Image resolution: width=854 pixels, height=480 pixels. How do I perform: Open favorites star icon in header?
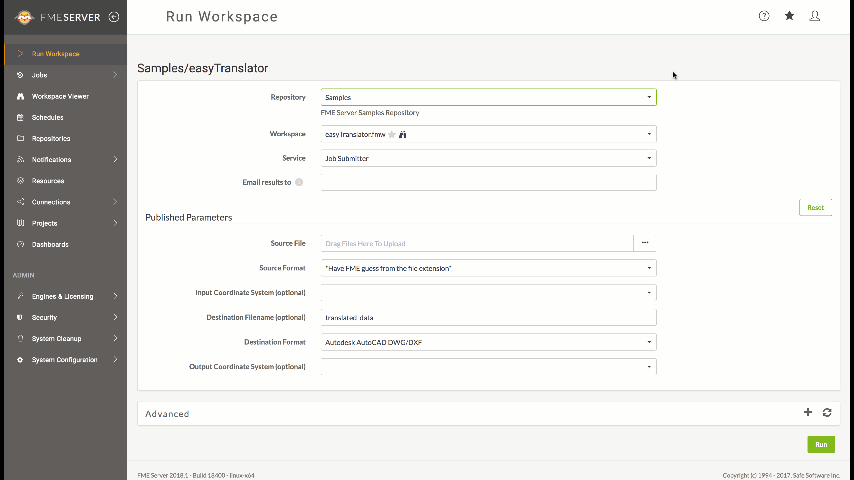pyautogui.click(x=789, y=16)
